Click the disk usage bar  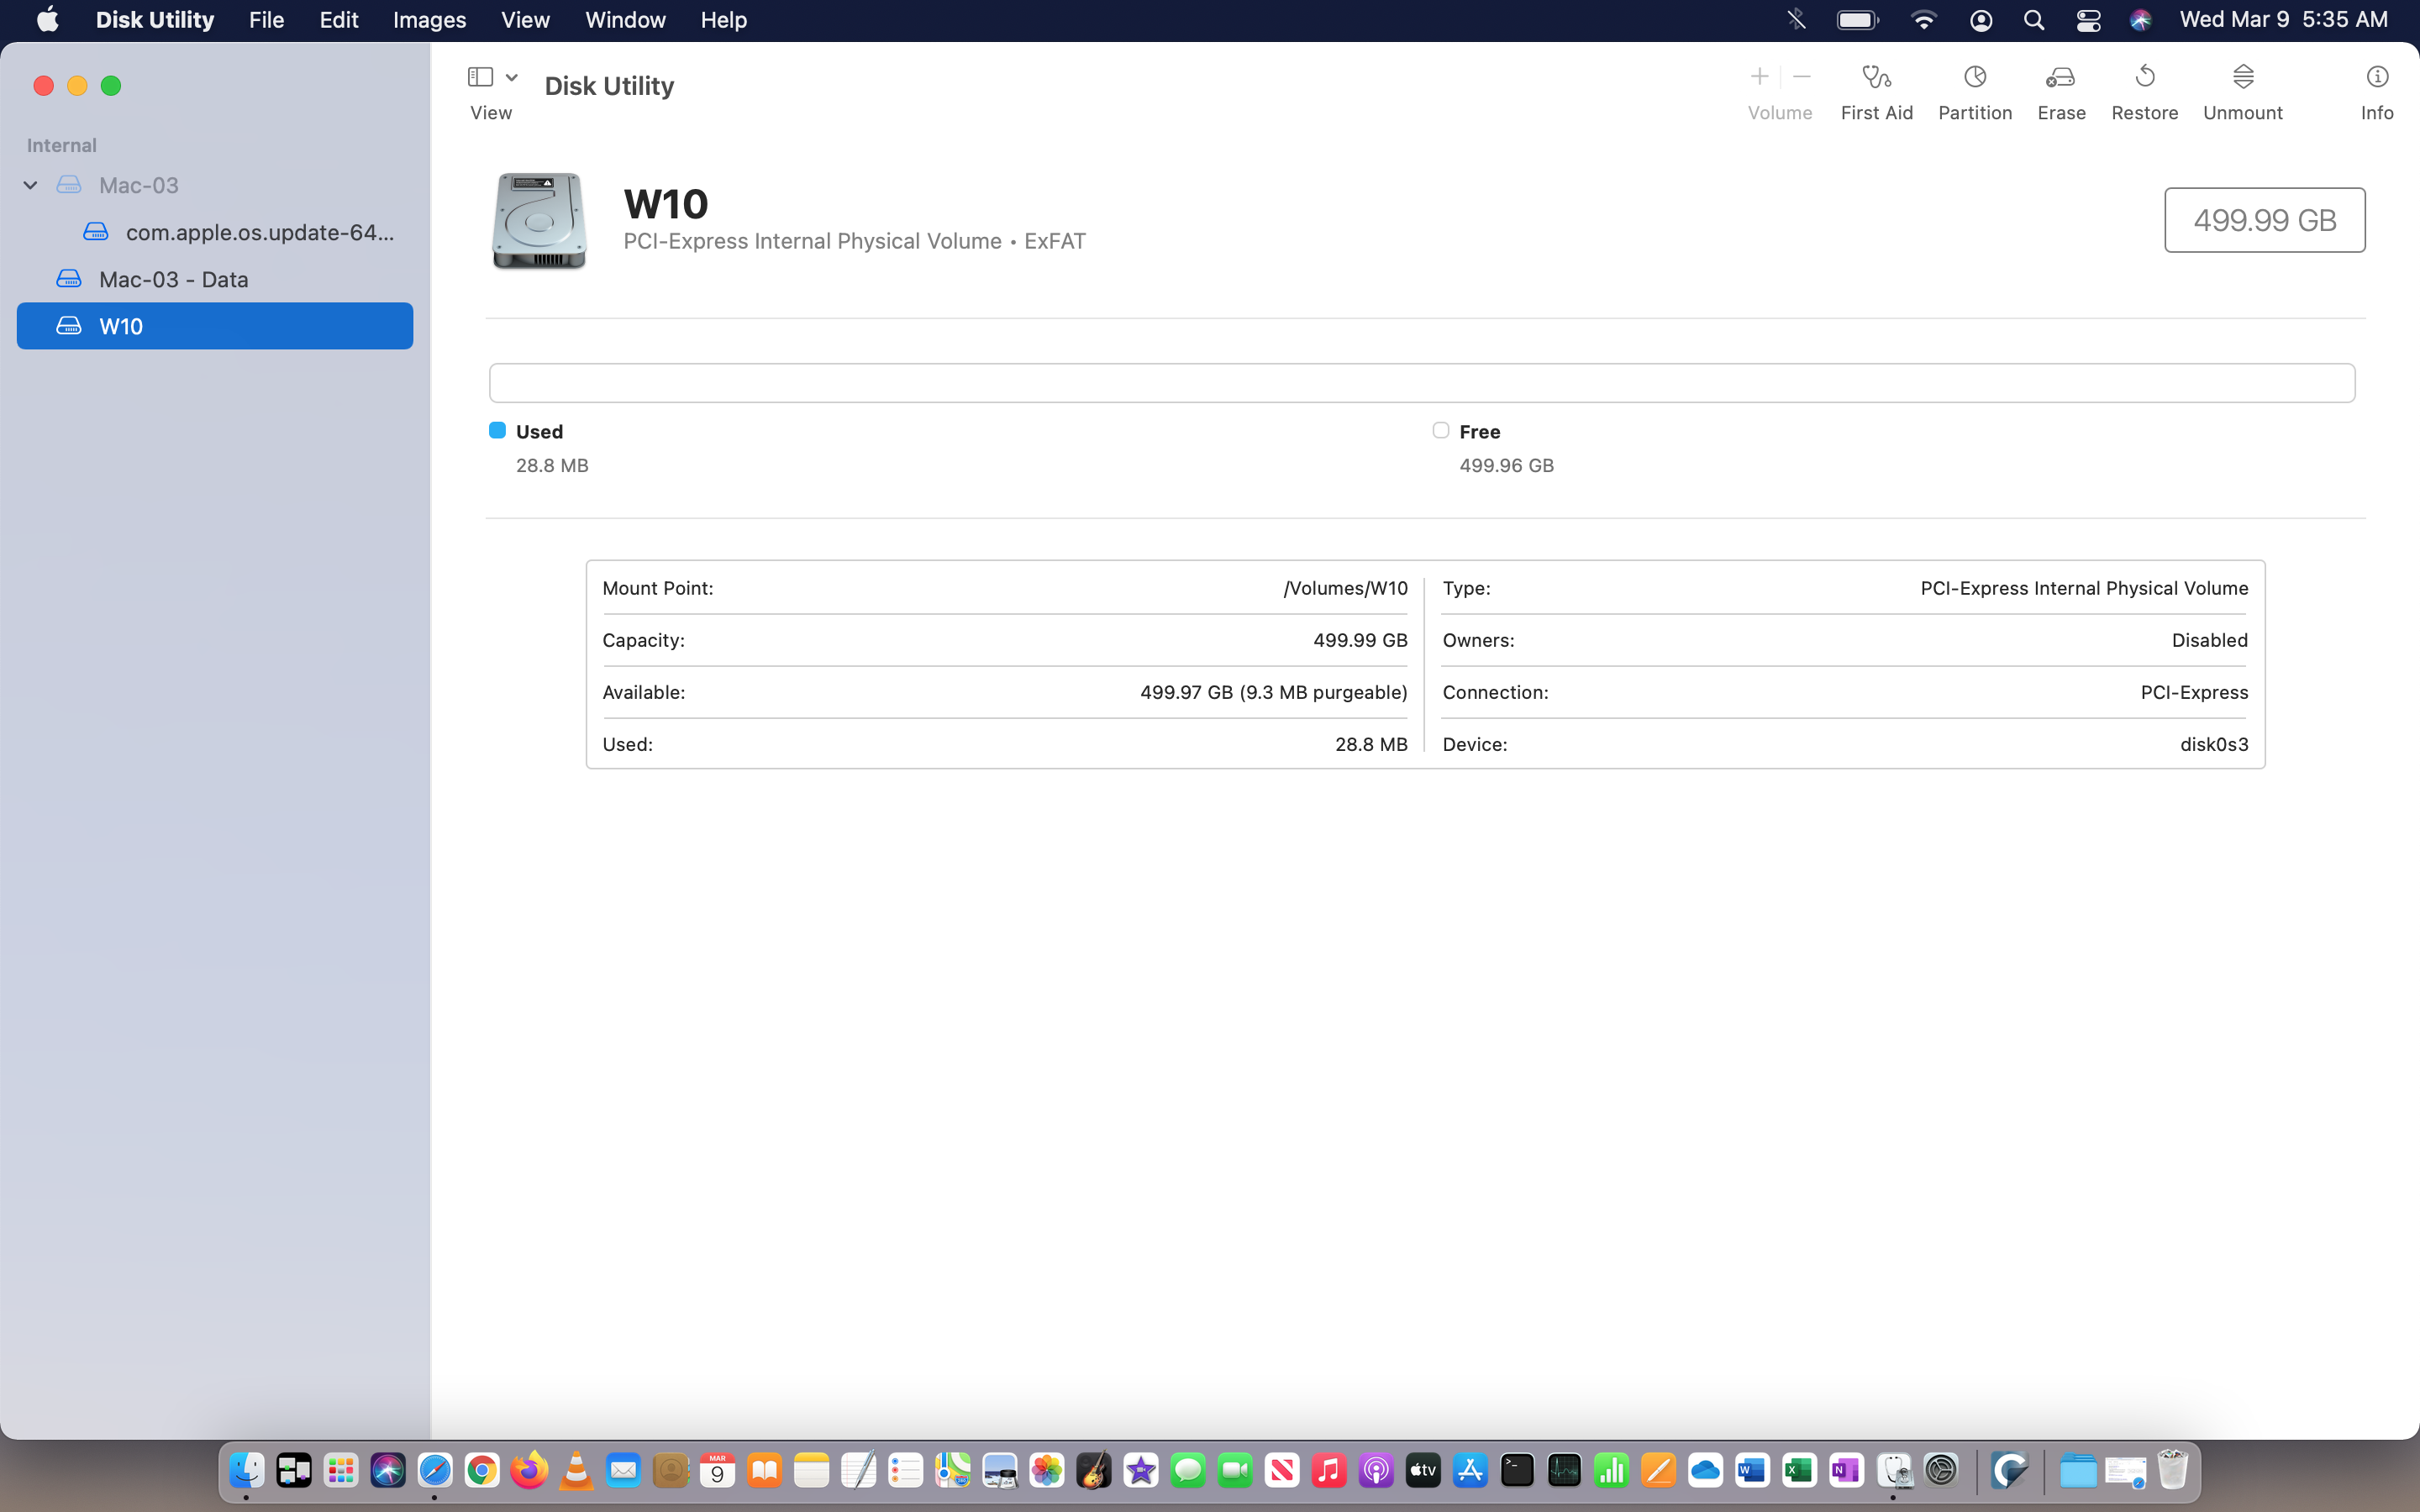pyautogui.click(x=1421, y=383)
